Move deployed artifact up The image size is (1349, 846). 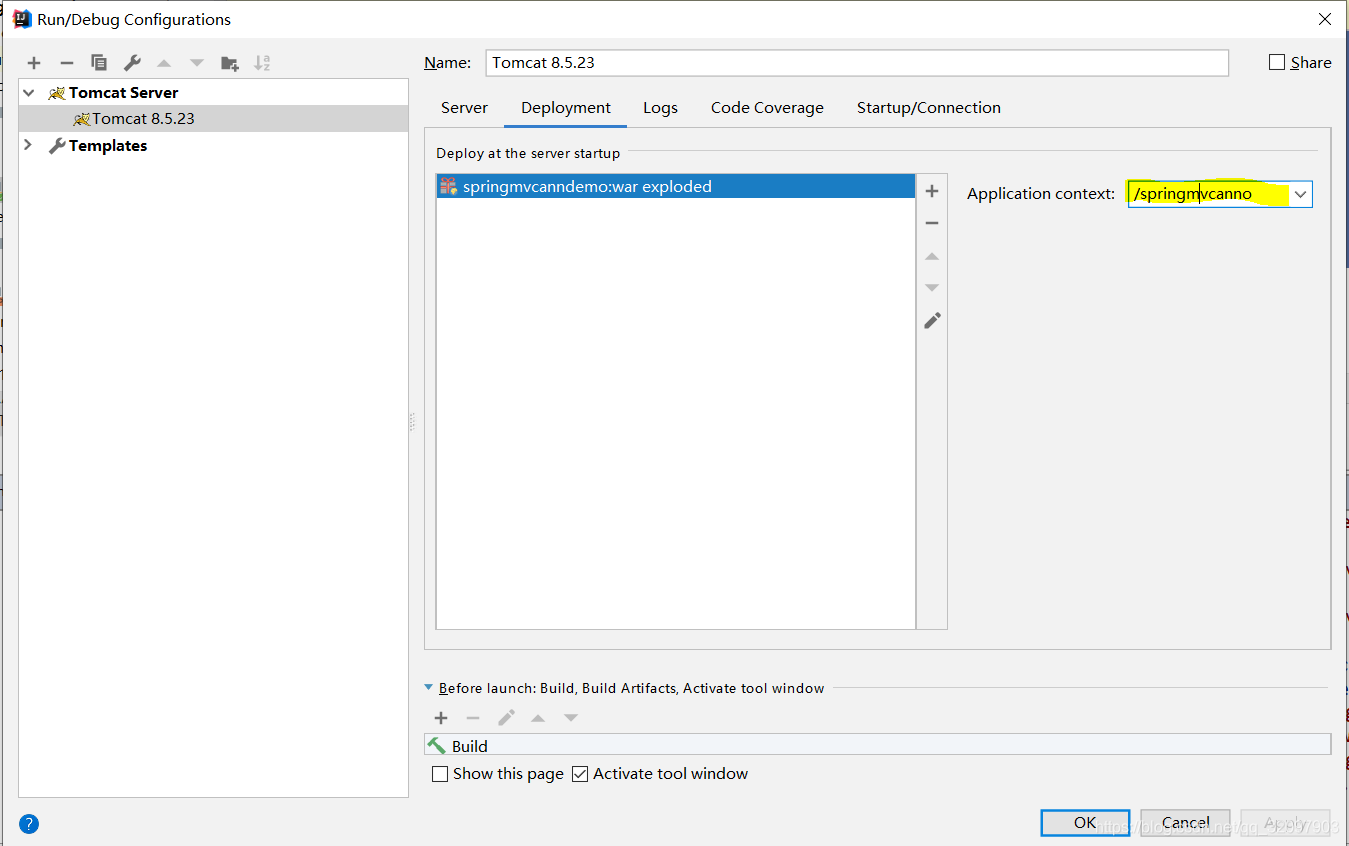click(x=932, y=256)
